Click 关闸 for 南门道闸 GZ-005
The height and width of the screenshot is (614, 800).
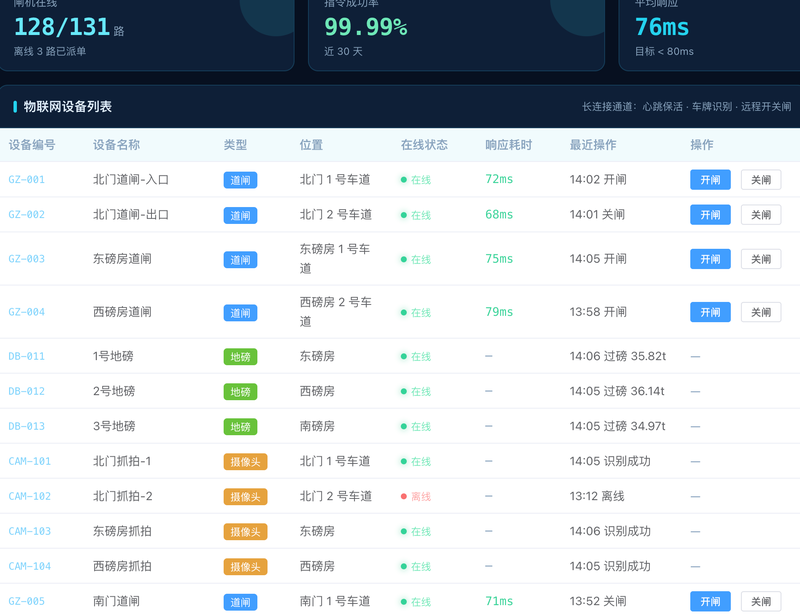(x=761, y=602)
